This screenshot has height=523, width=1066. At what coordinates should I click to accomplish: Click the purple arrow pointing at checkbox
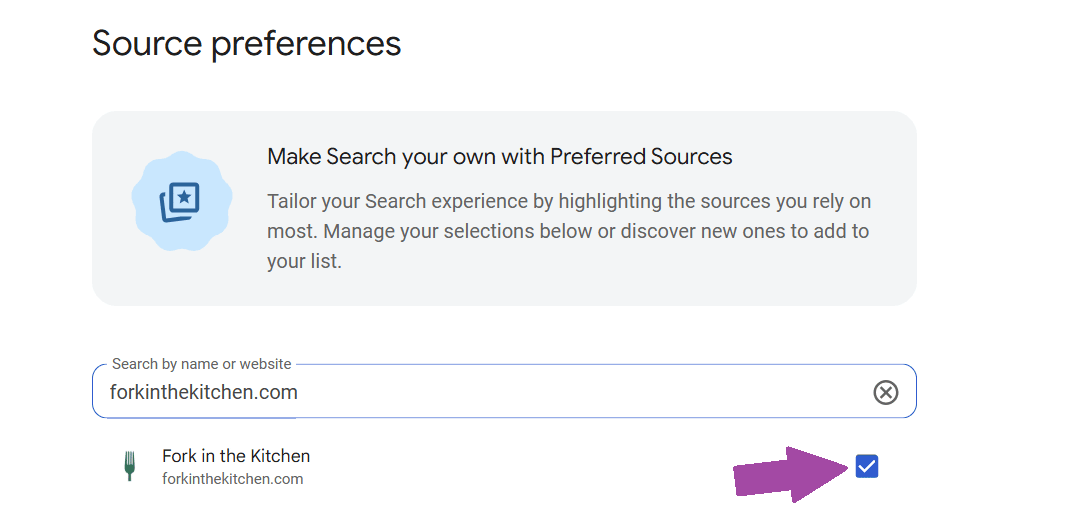[x=791, y=474]
